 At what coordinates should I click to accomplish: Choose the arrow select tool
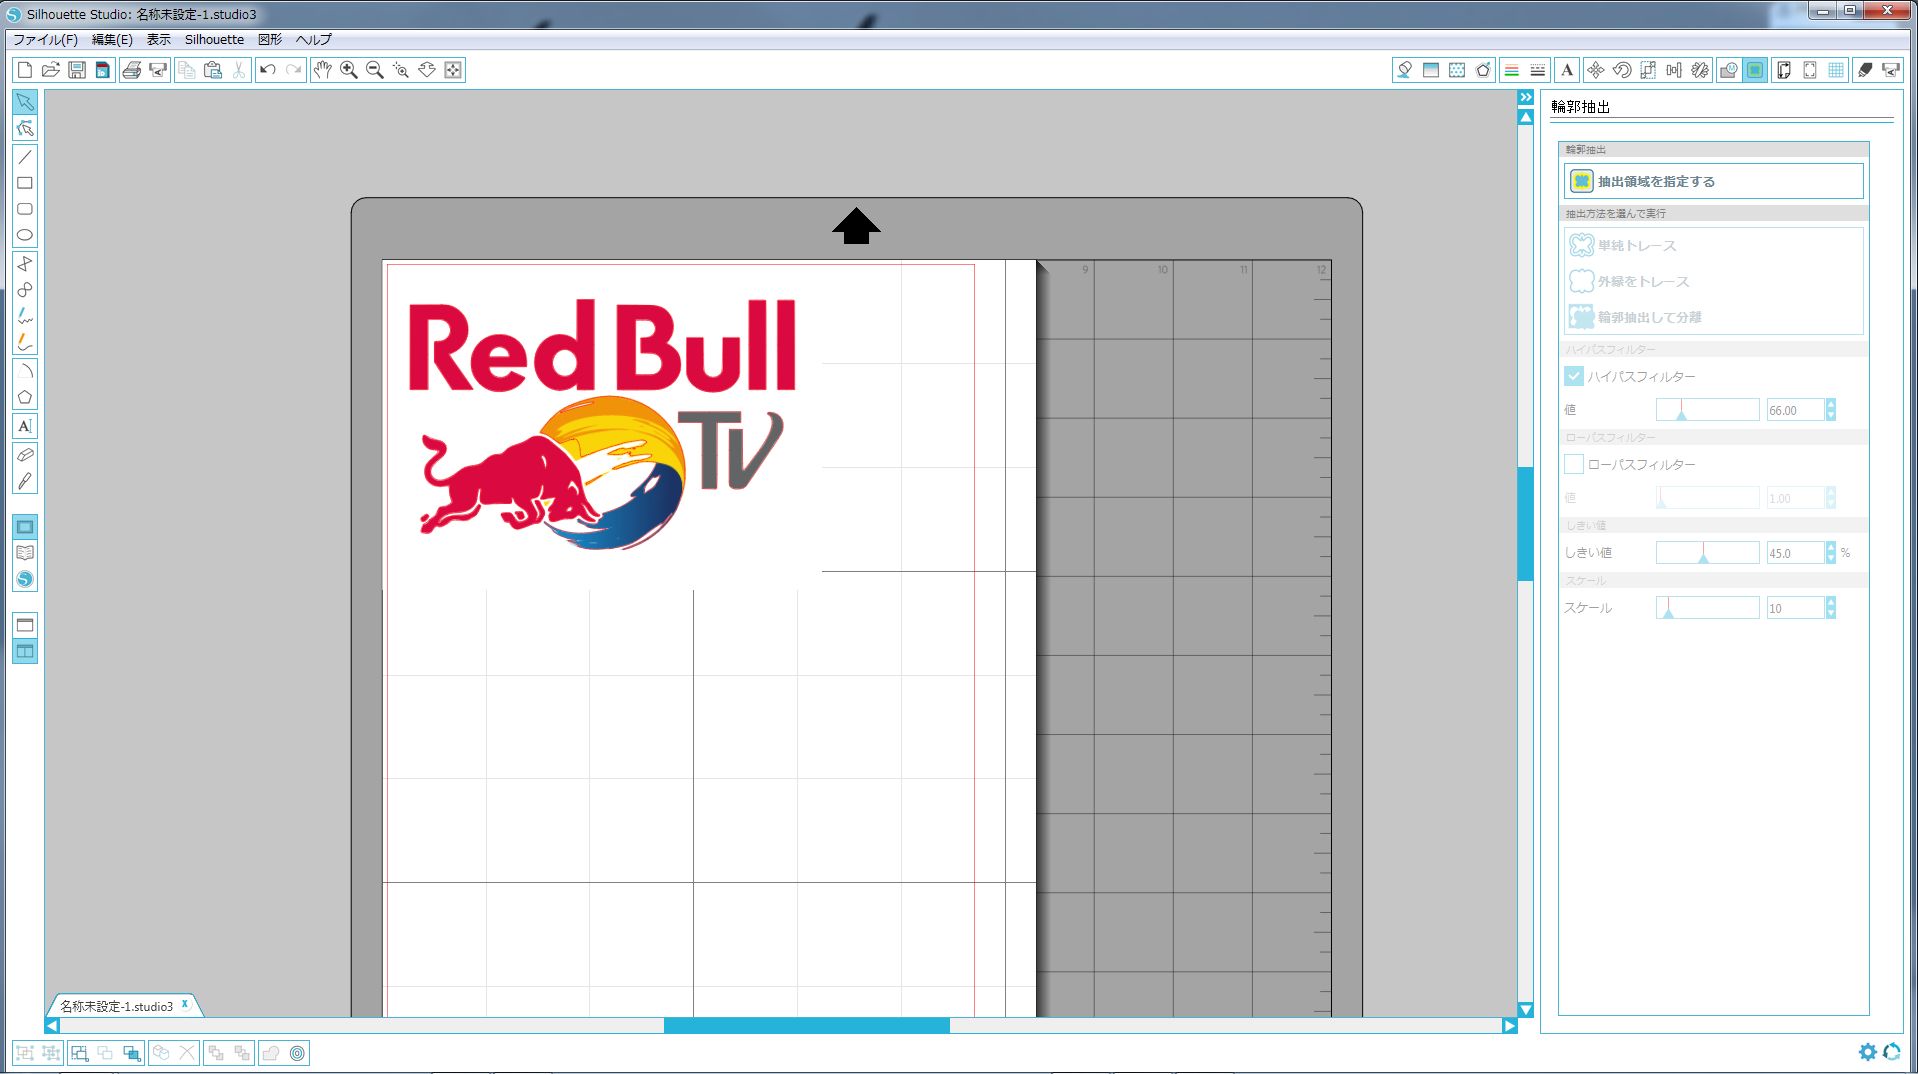[x=25, y=102]
